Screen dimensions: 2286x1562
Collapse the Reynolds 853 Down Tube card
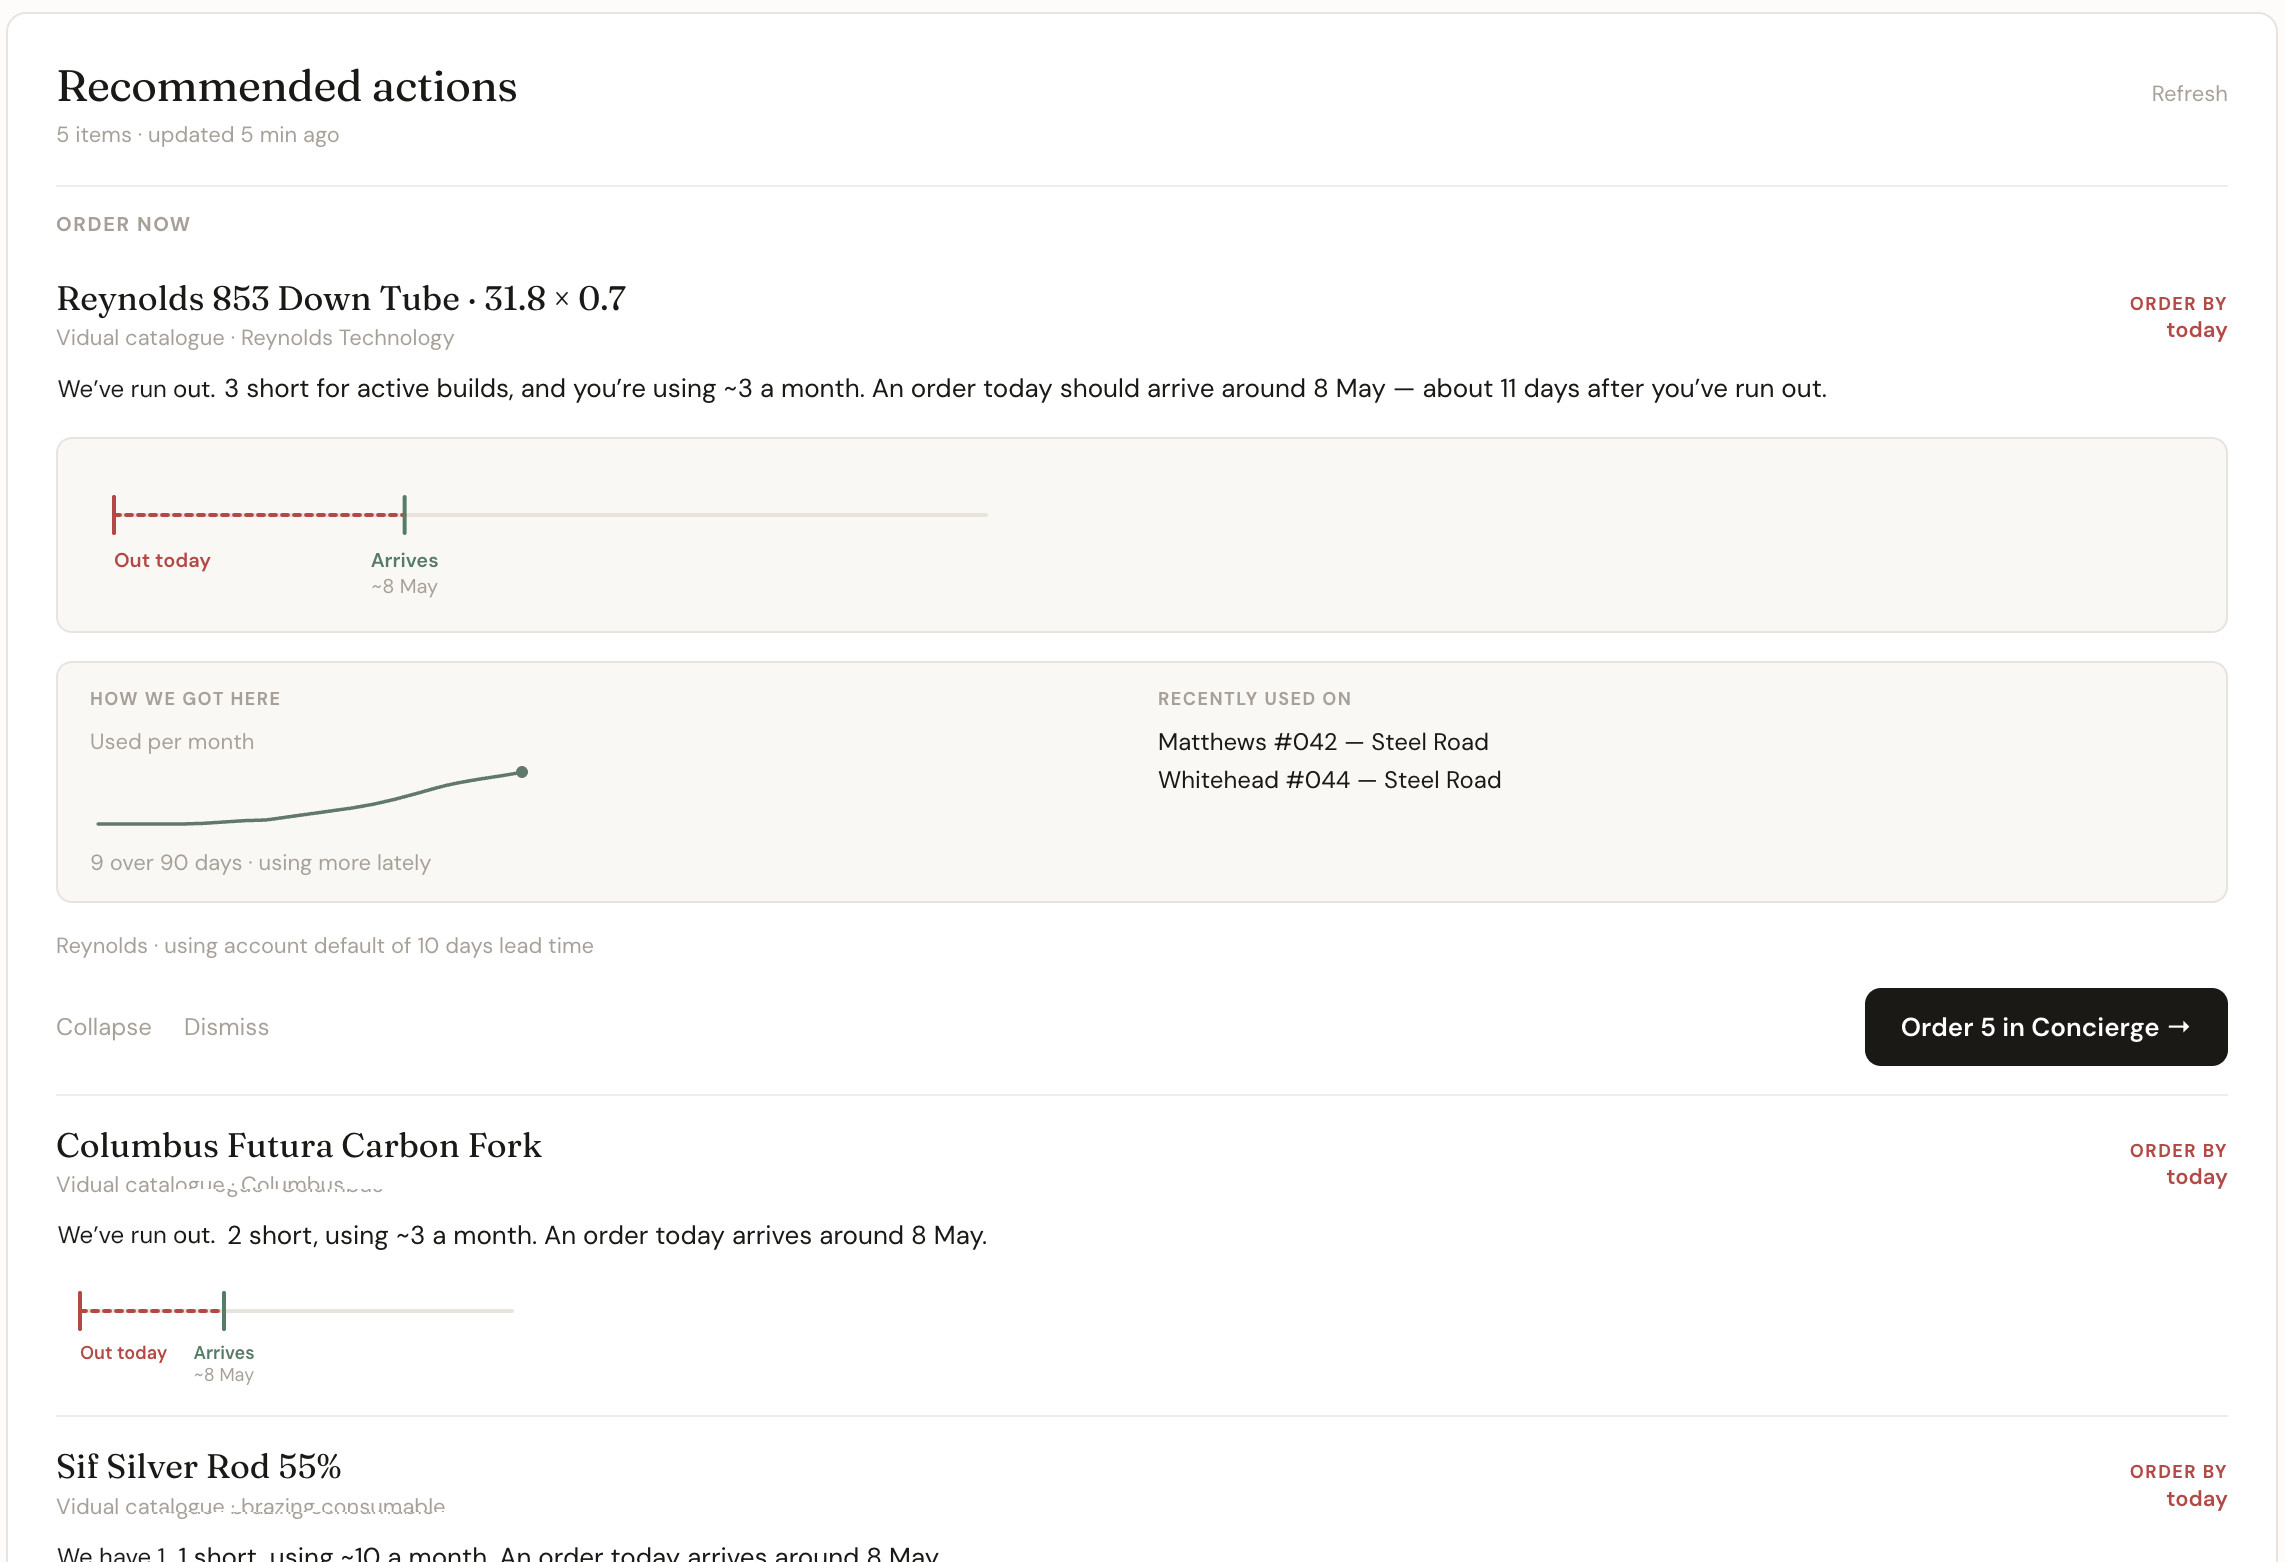coord(104,1027)
